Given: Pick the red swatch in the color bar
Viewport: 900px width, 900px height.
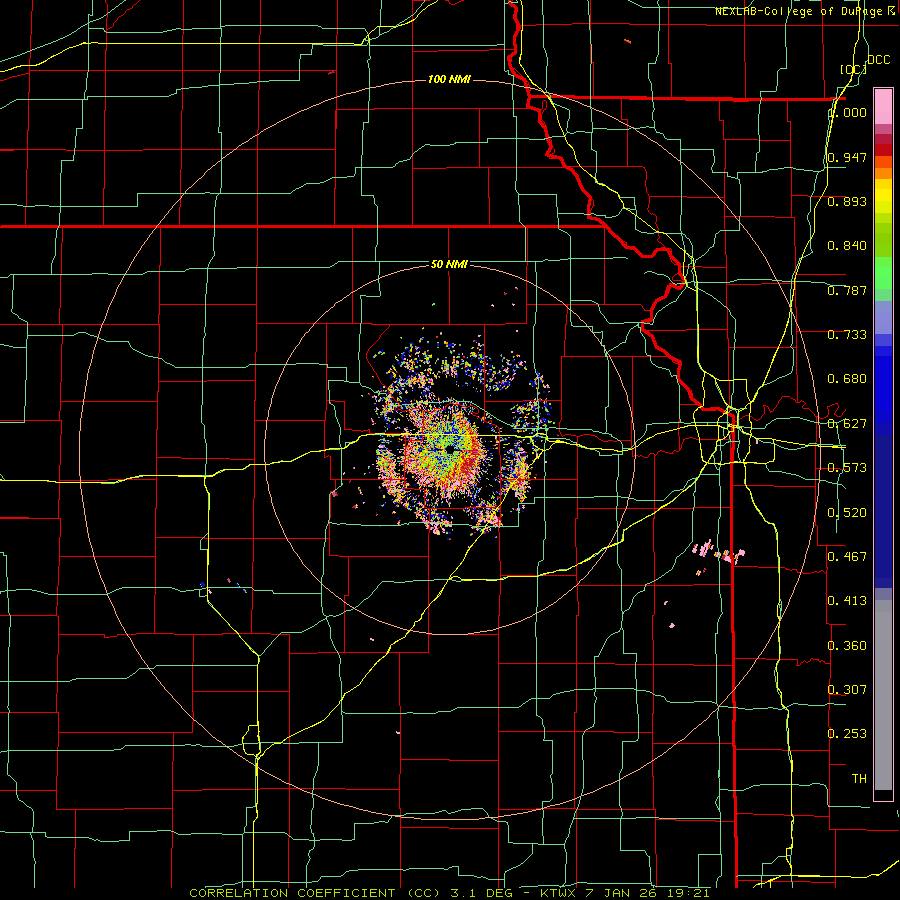Looking at the screenshot, I should (883, 150).
